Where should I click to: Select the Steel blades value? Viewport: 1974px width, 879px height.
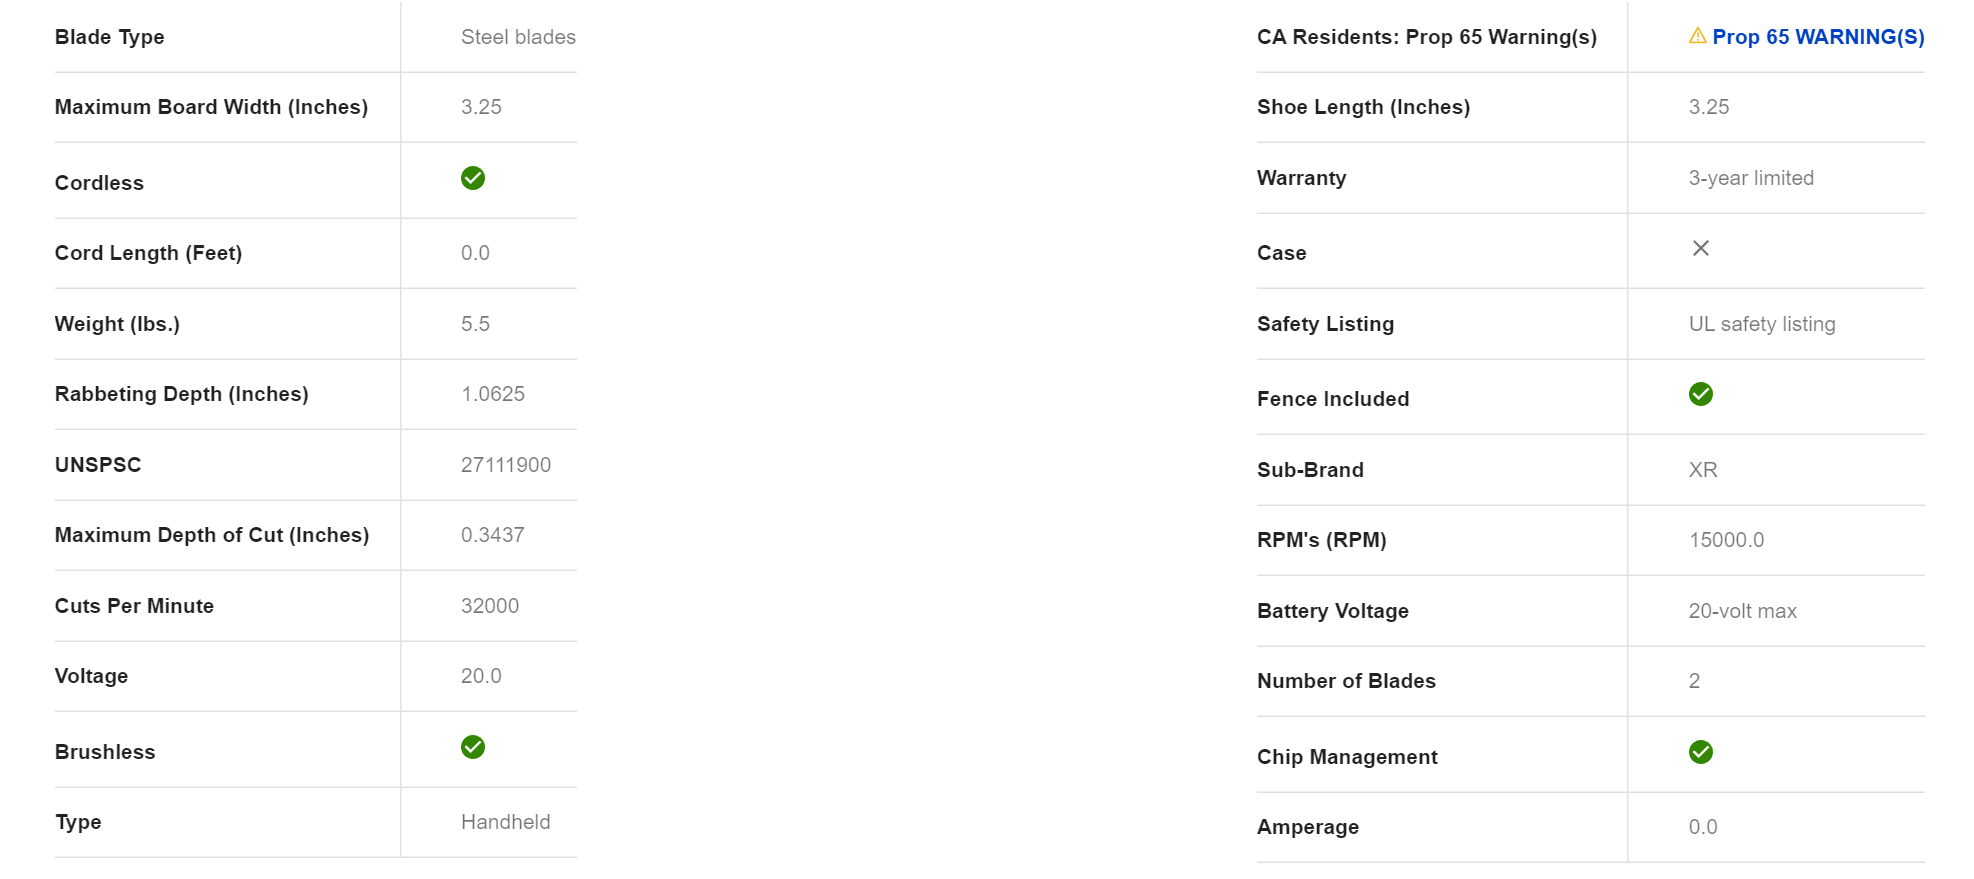[x=518, y=37]
